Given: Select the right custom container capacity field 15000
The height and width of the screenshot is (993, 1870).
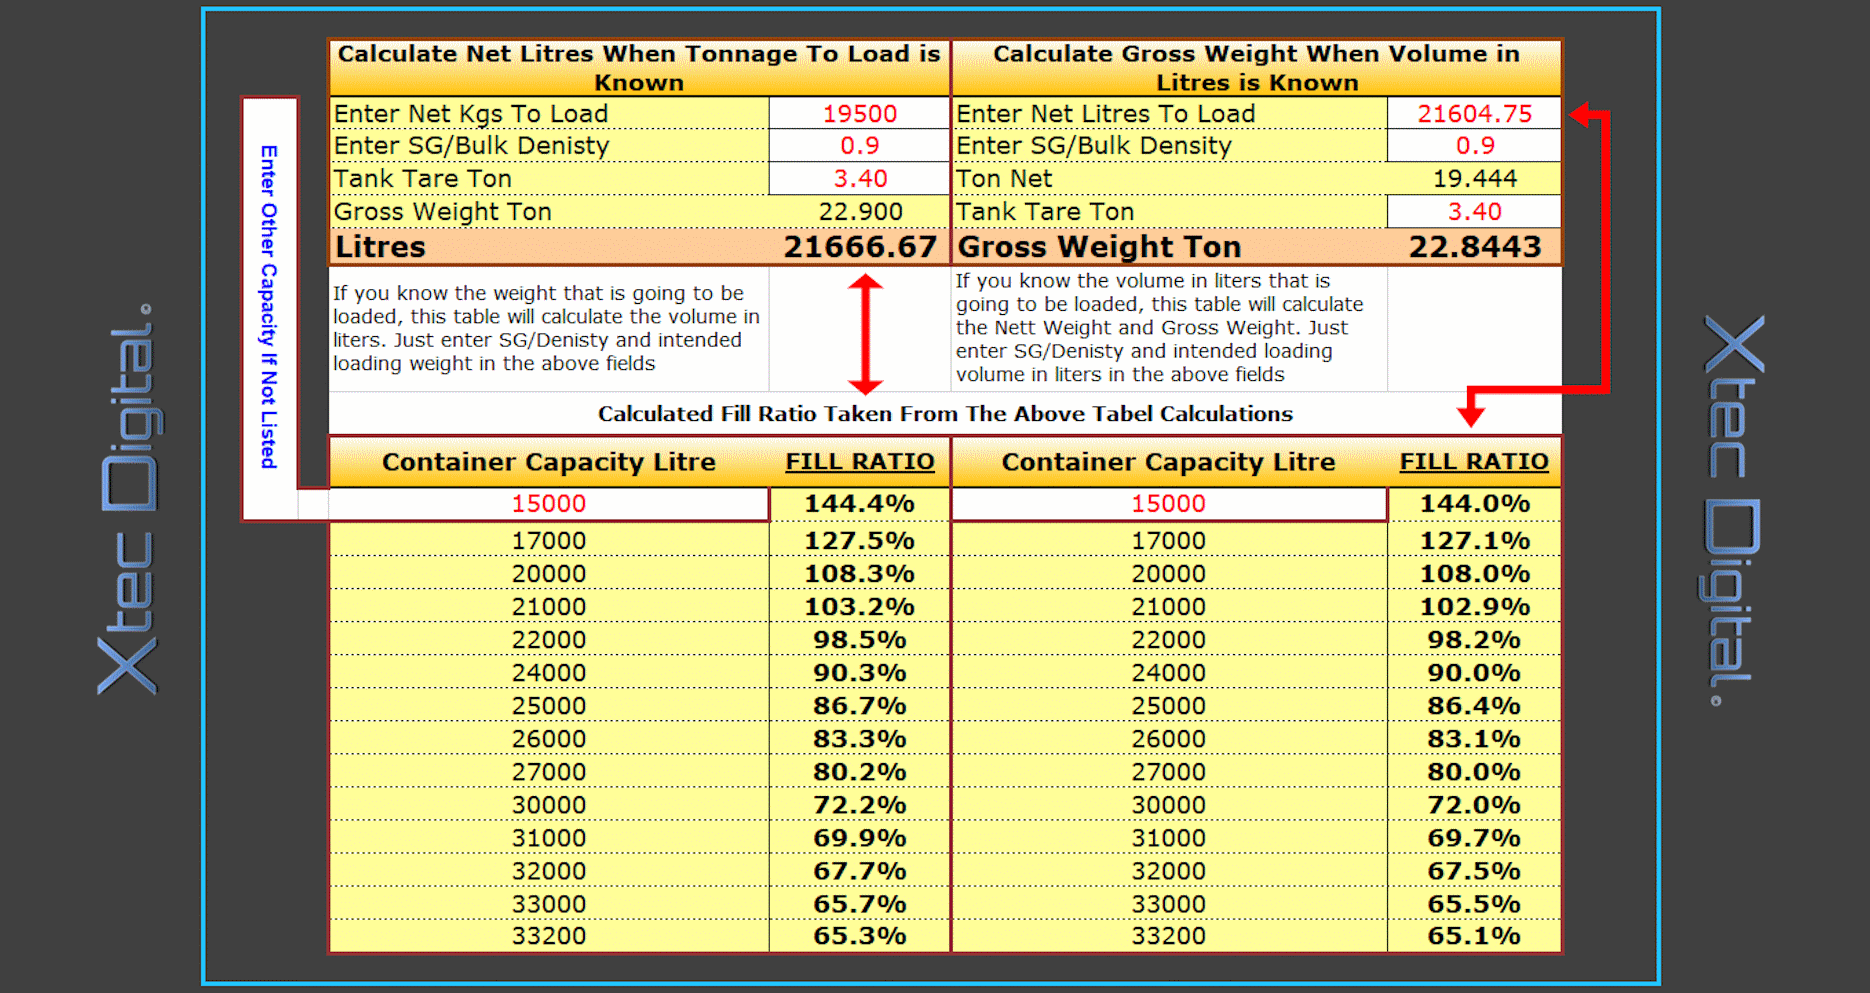Looking at the screenshot, I should click(1169, 504).
